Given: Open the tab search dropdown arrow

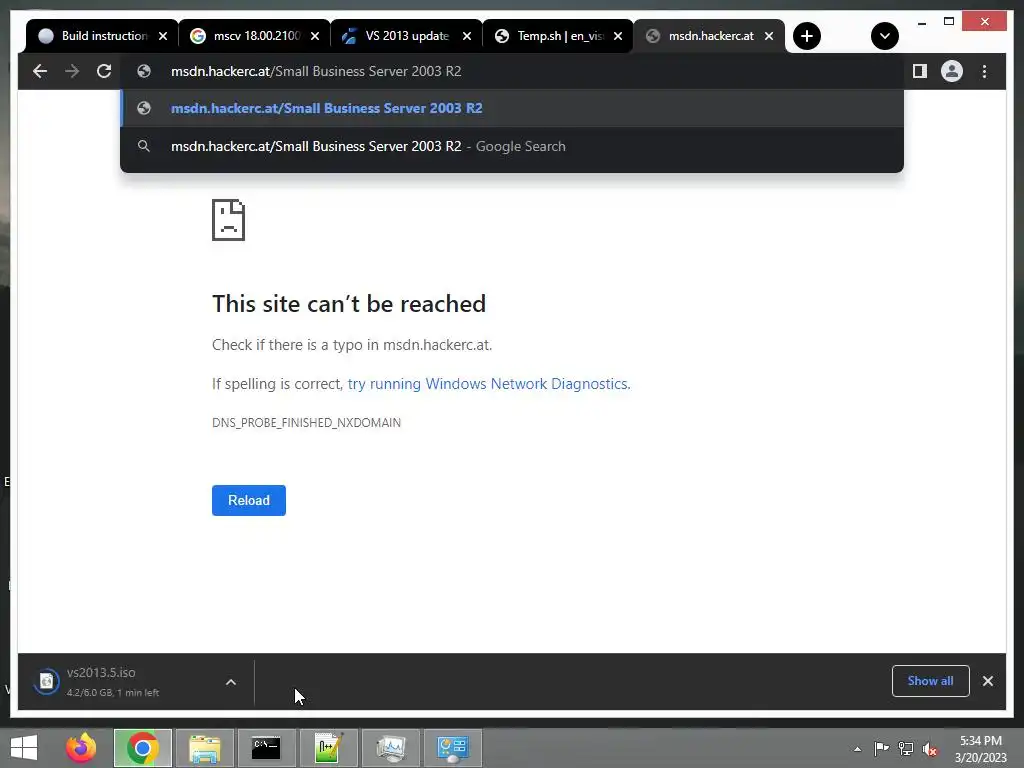Looking at the screenshot, I should coord(884,36).
